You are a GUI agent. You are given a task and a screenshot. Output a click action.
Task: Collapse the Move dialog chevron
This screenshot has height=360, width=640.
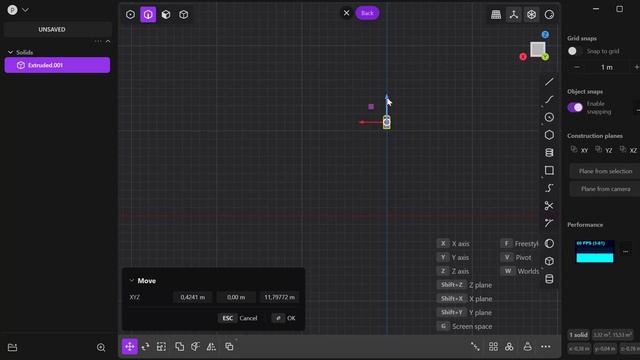[131, 281]
